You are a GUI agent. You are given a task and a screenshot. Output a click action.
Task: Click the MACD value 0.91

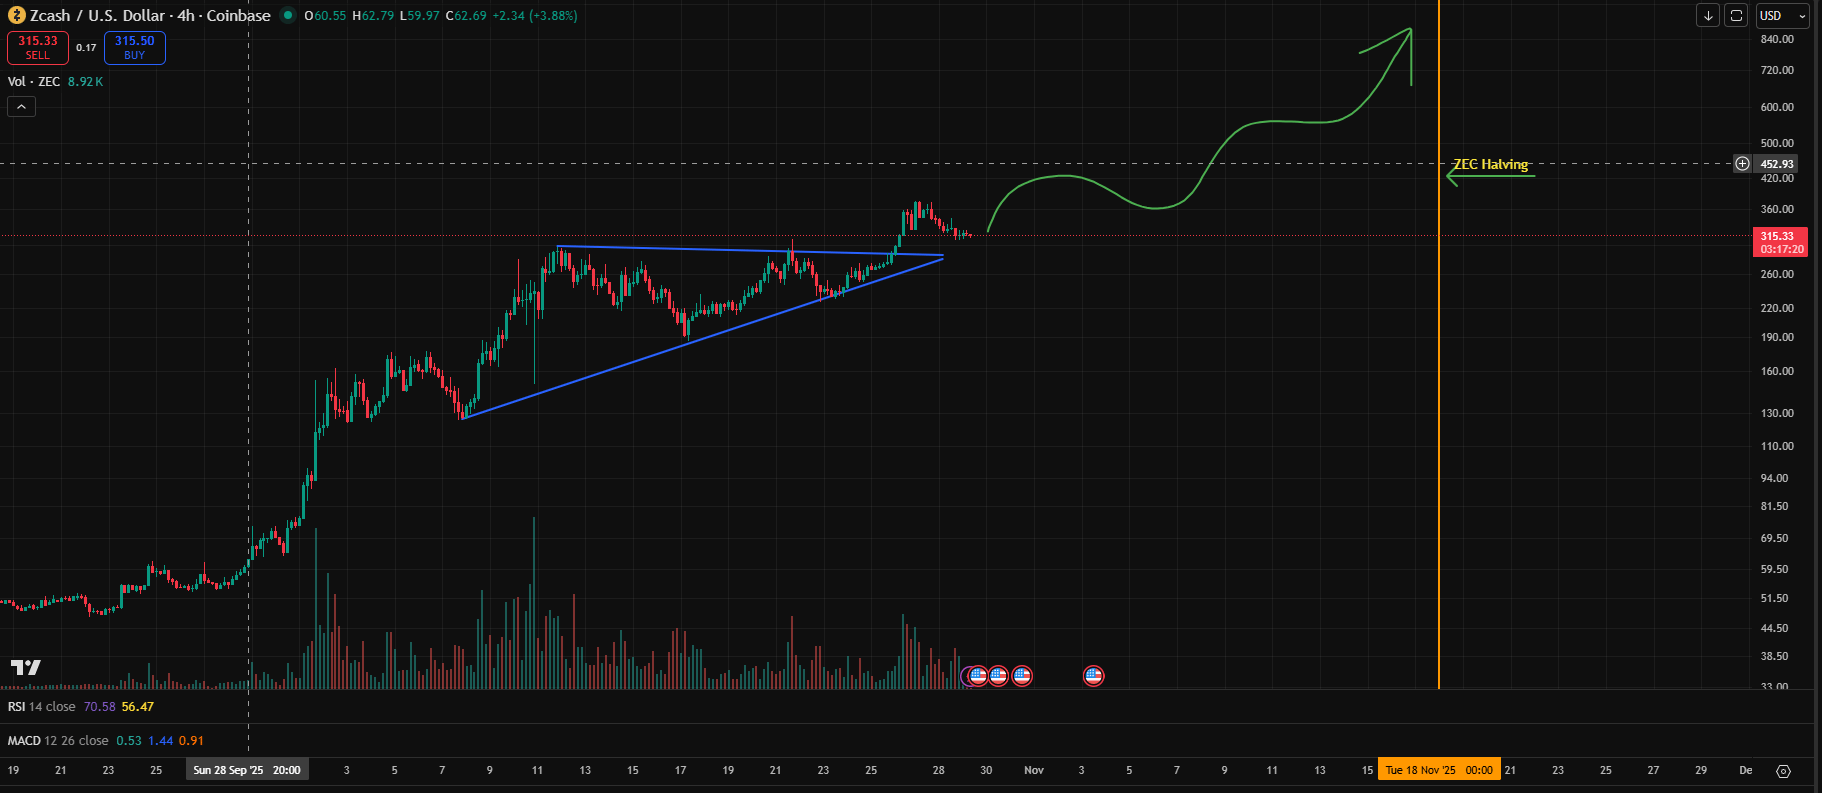pos(191,741)
